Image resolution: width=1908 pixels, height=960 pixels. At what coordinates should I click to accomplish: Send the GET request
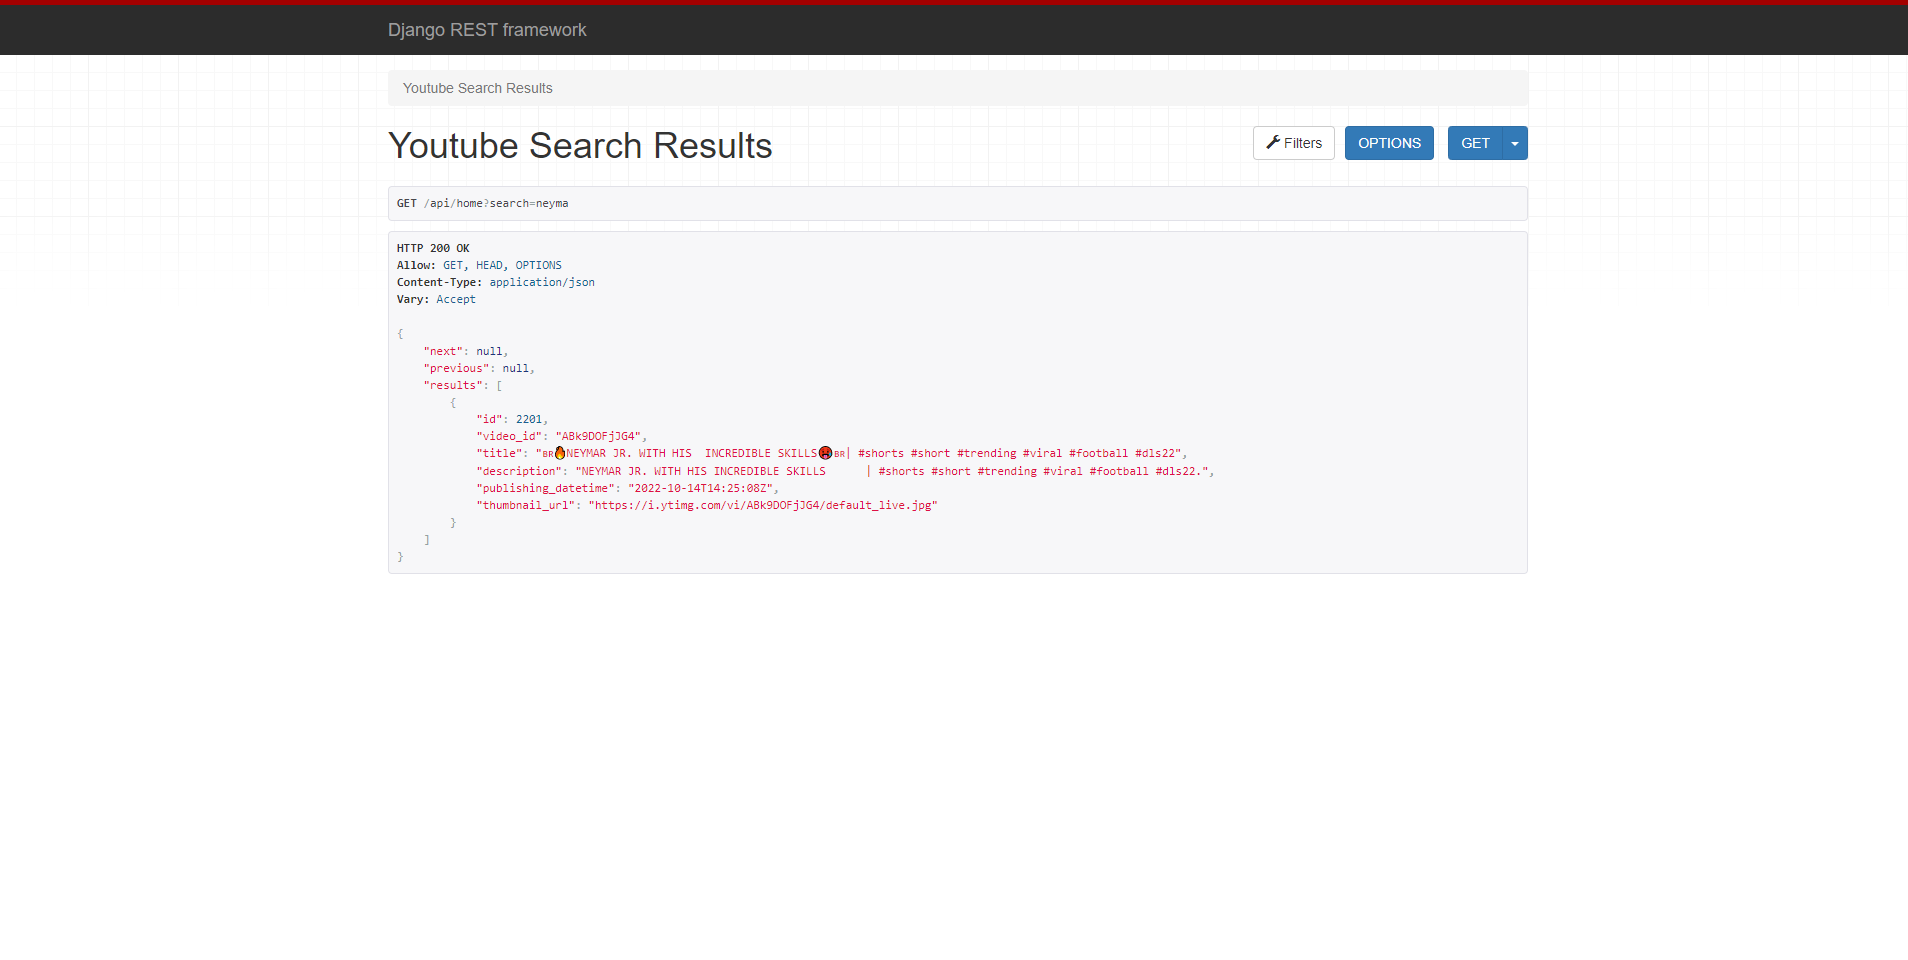click(x=1475, y=143)
